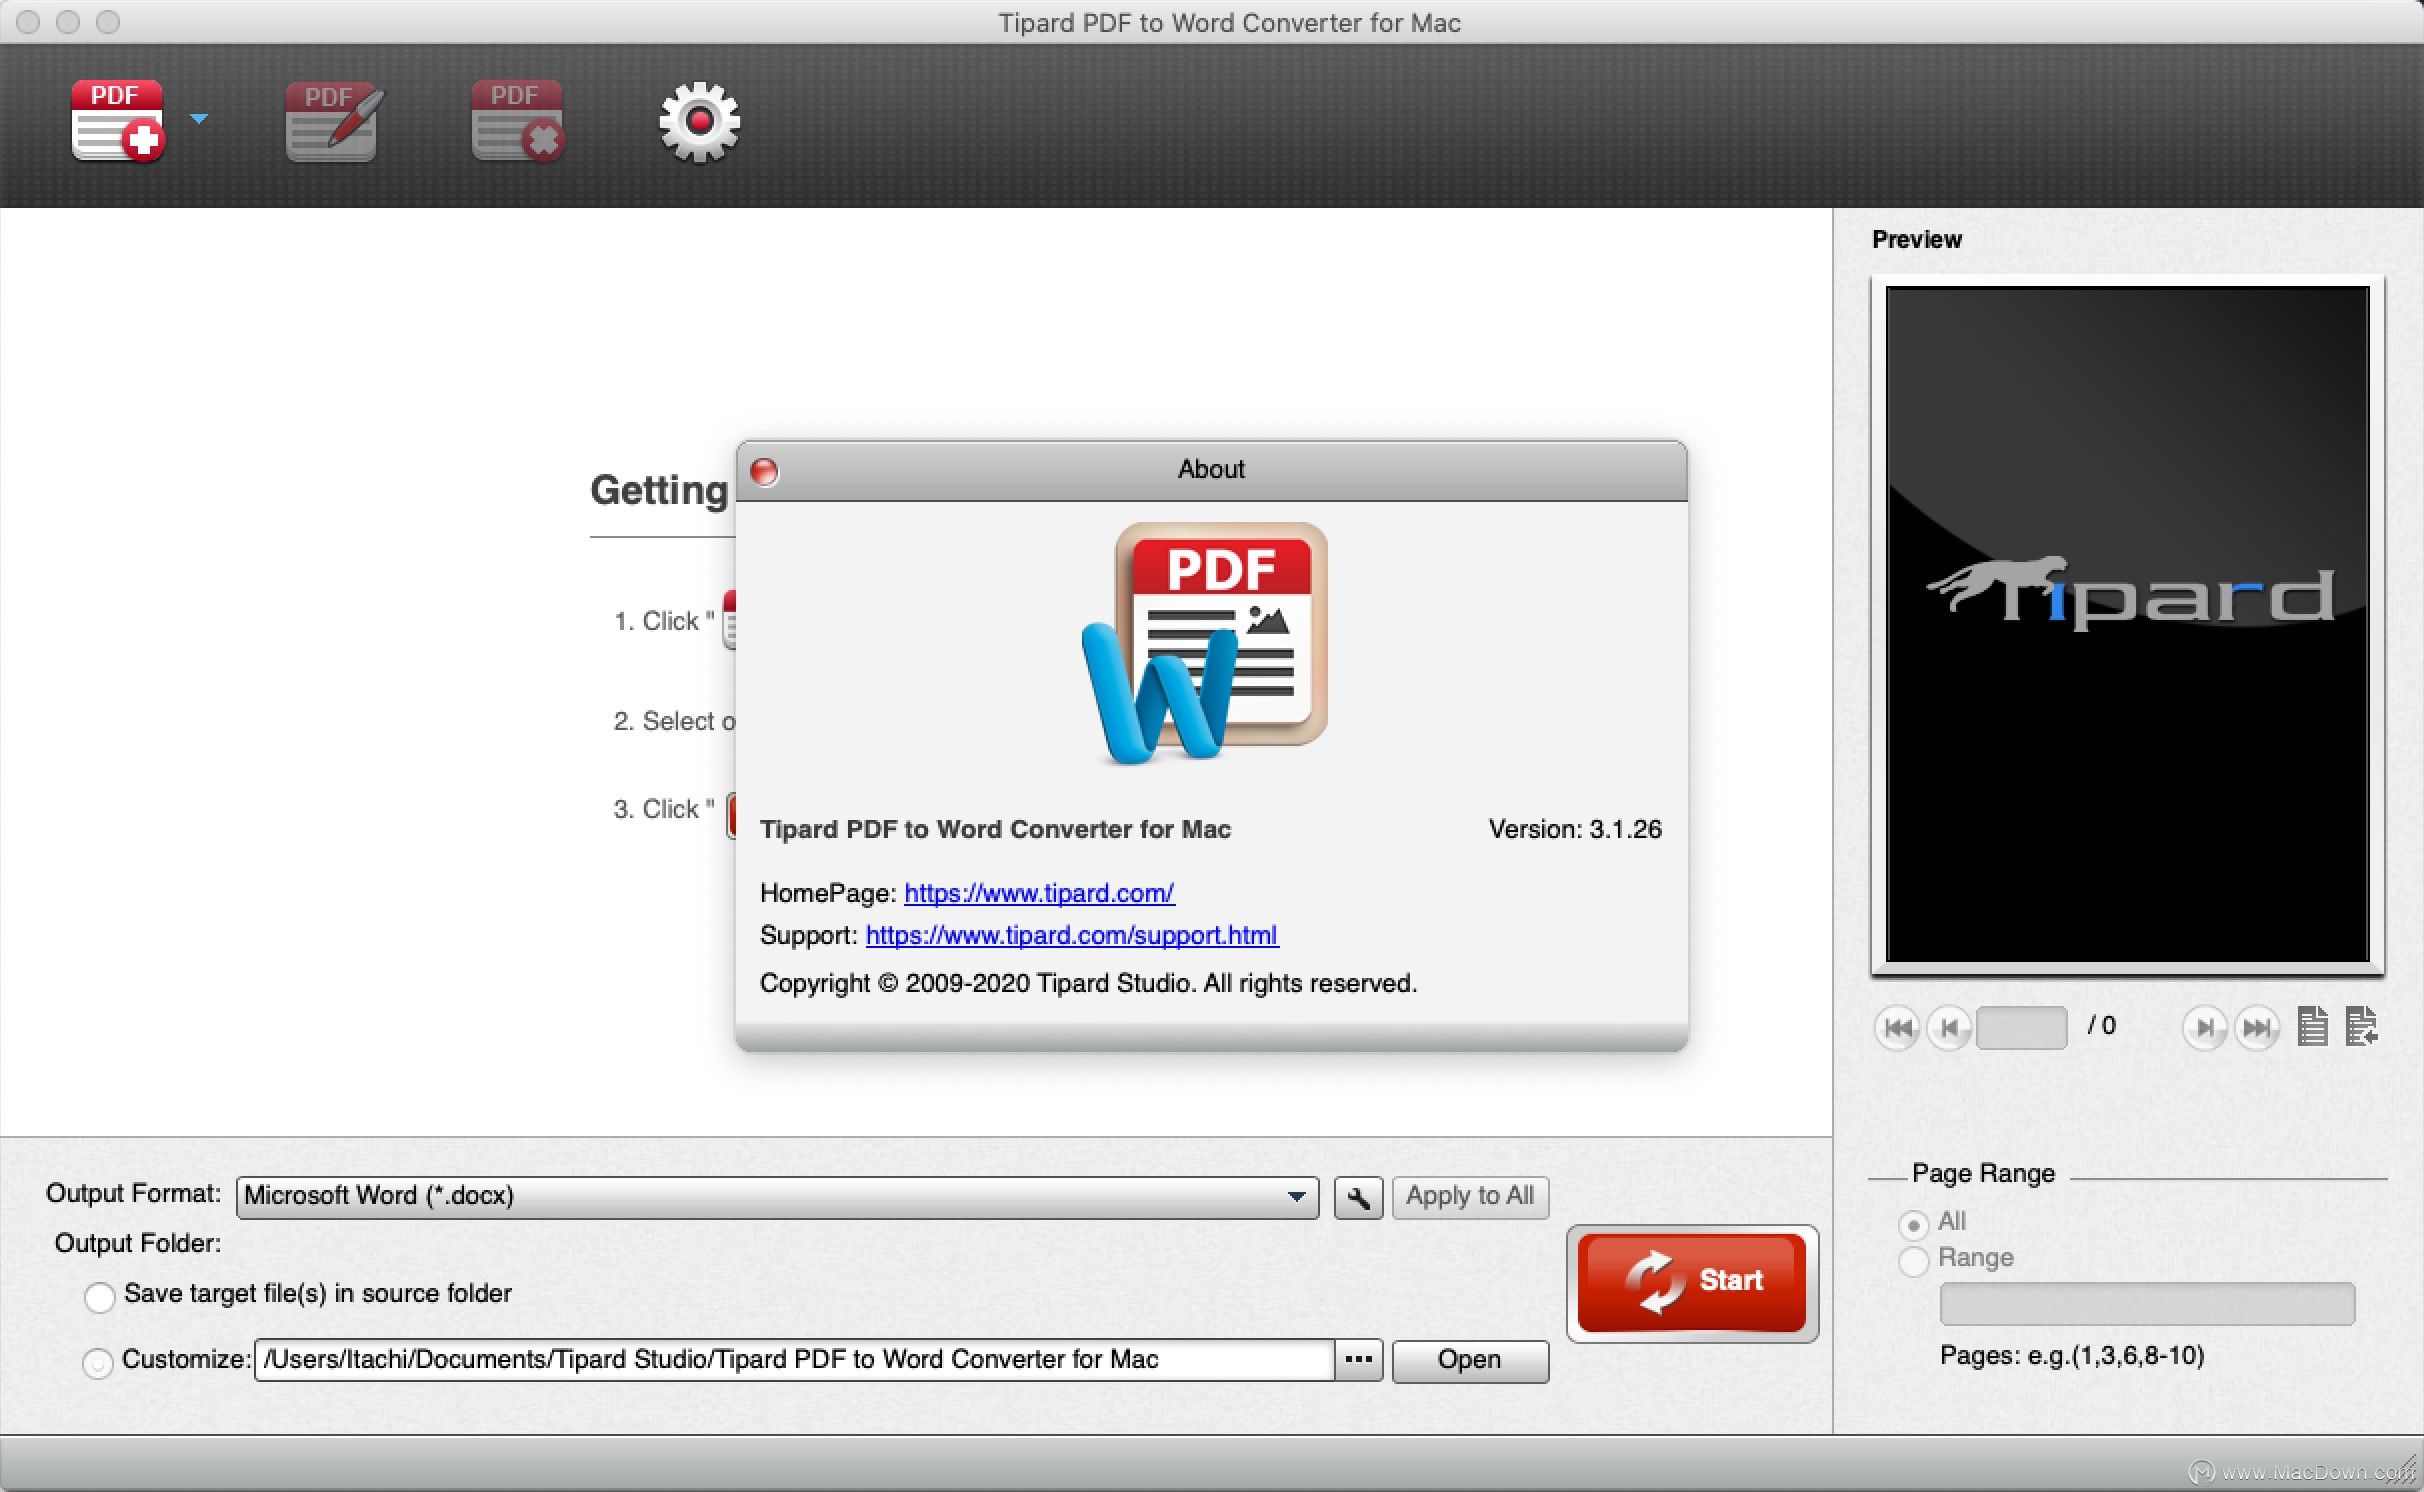
Task: Click the Rename PDF pencil icon
Action: point(333,121)
